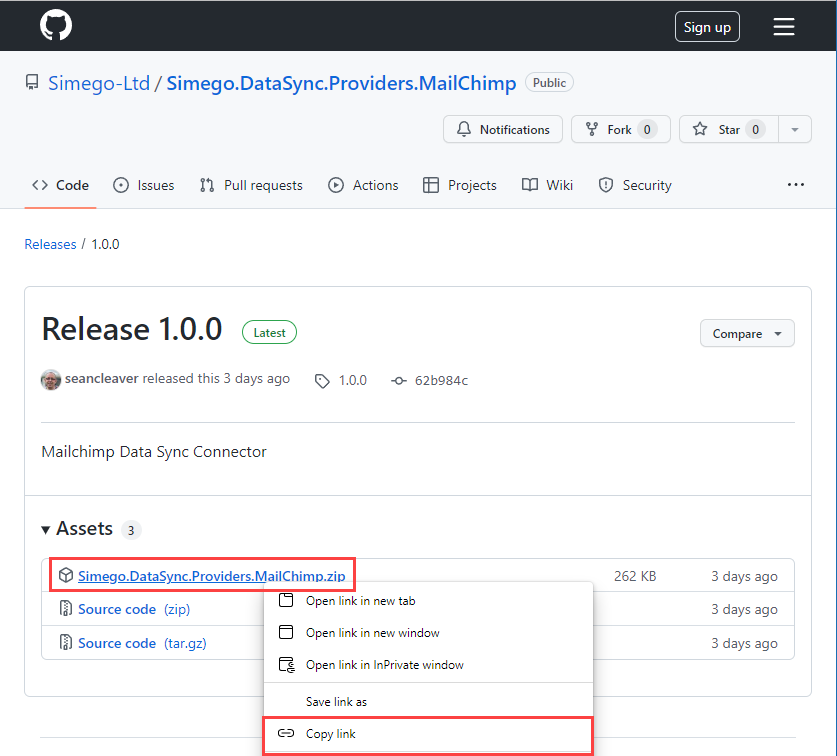The height and width of the screenshot is (756, 837).
Task: Switch to the Code tab
Action: point(60,185)
